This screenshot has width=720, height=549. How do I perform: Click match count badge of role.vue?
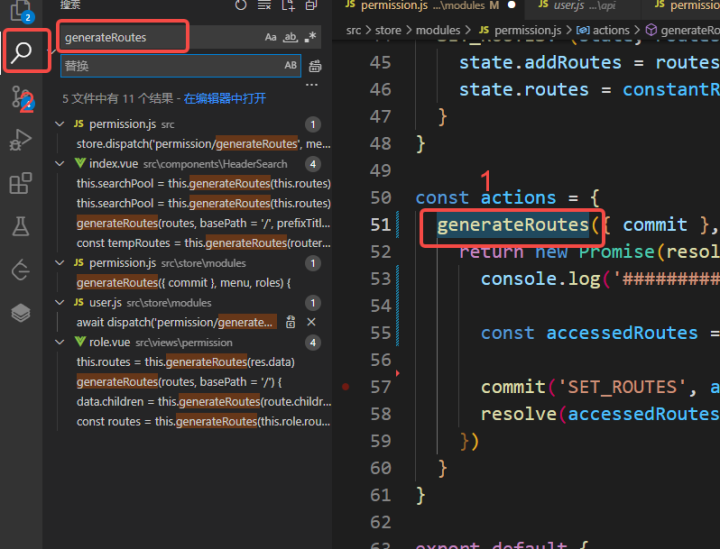[313, 342]
